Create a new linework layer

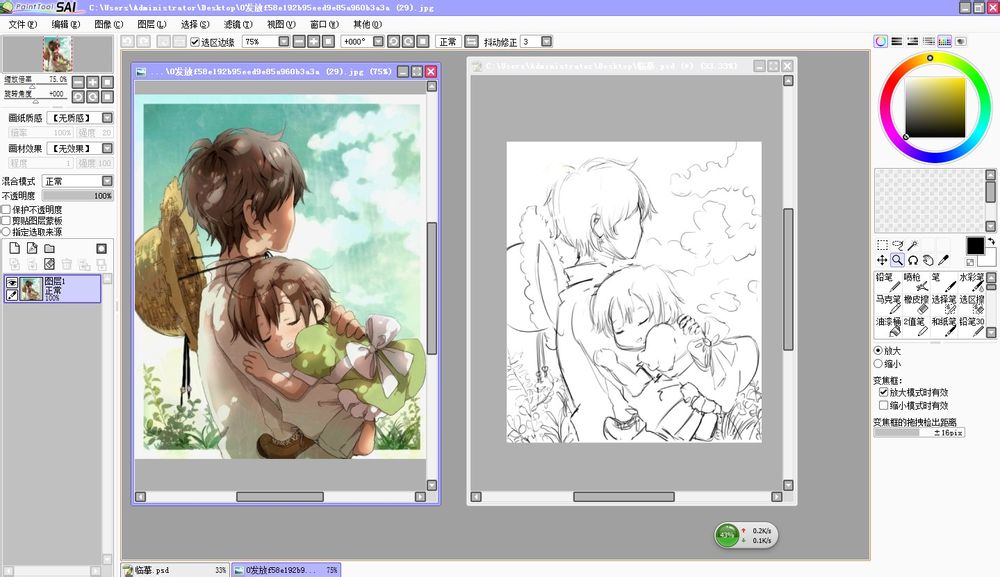click(32, 249)
